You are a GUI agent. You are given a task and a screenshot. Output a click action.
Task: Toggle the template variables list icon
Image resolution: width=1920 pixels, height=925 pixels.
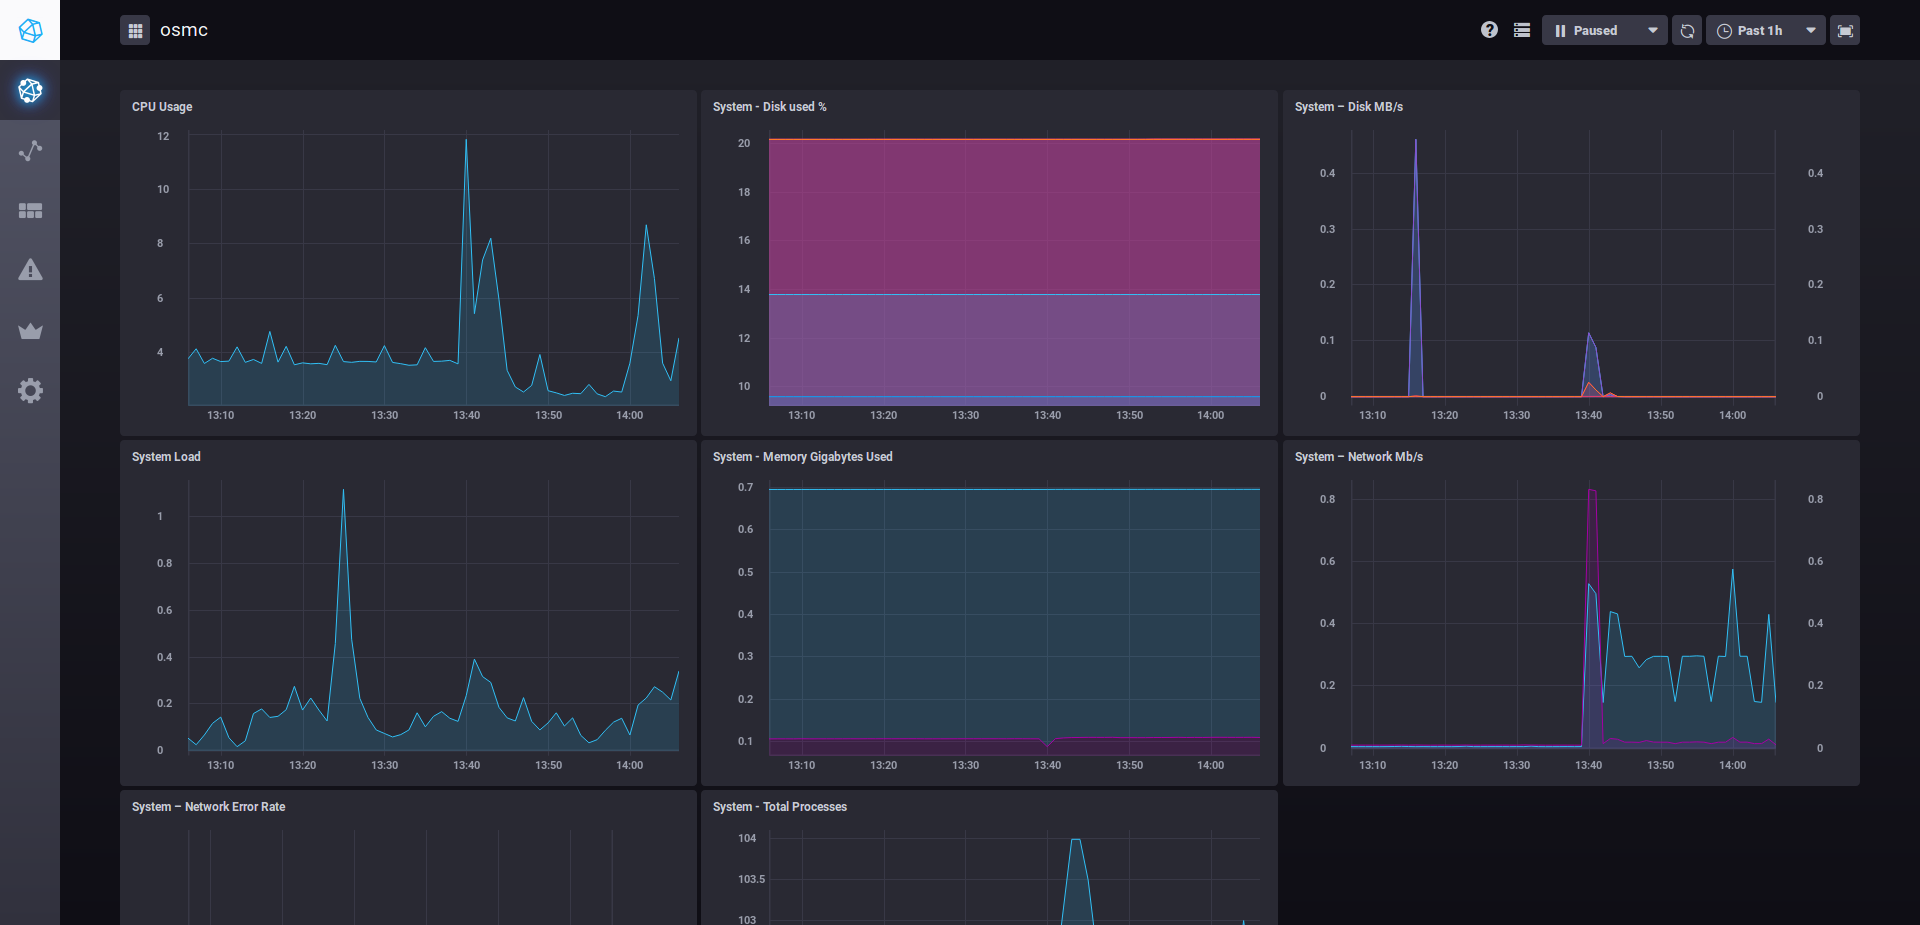[1522, 30]
